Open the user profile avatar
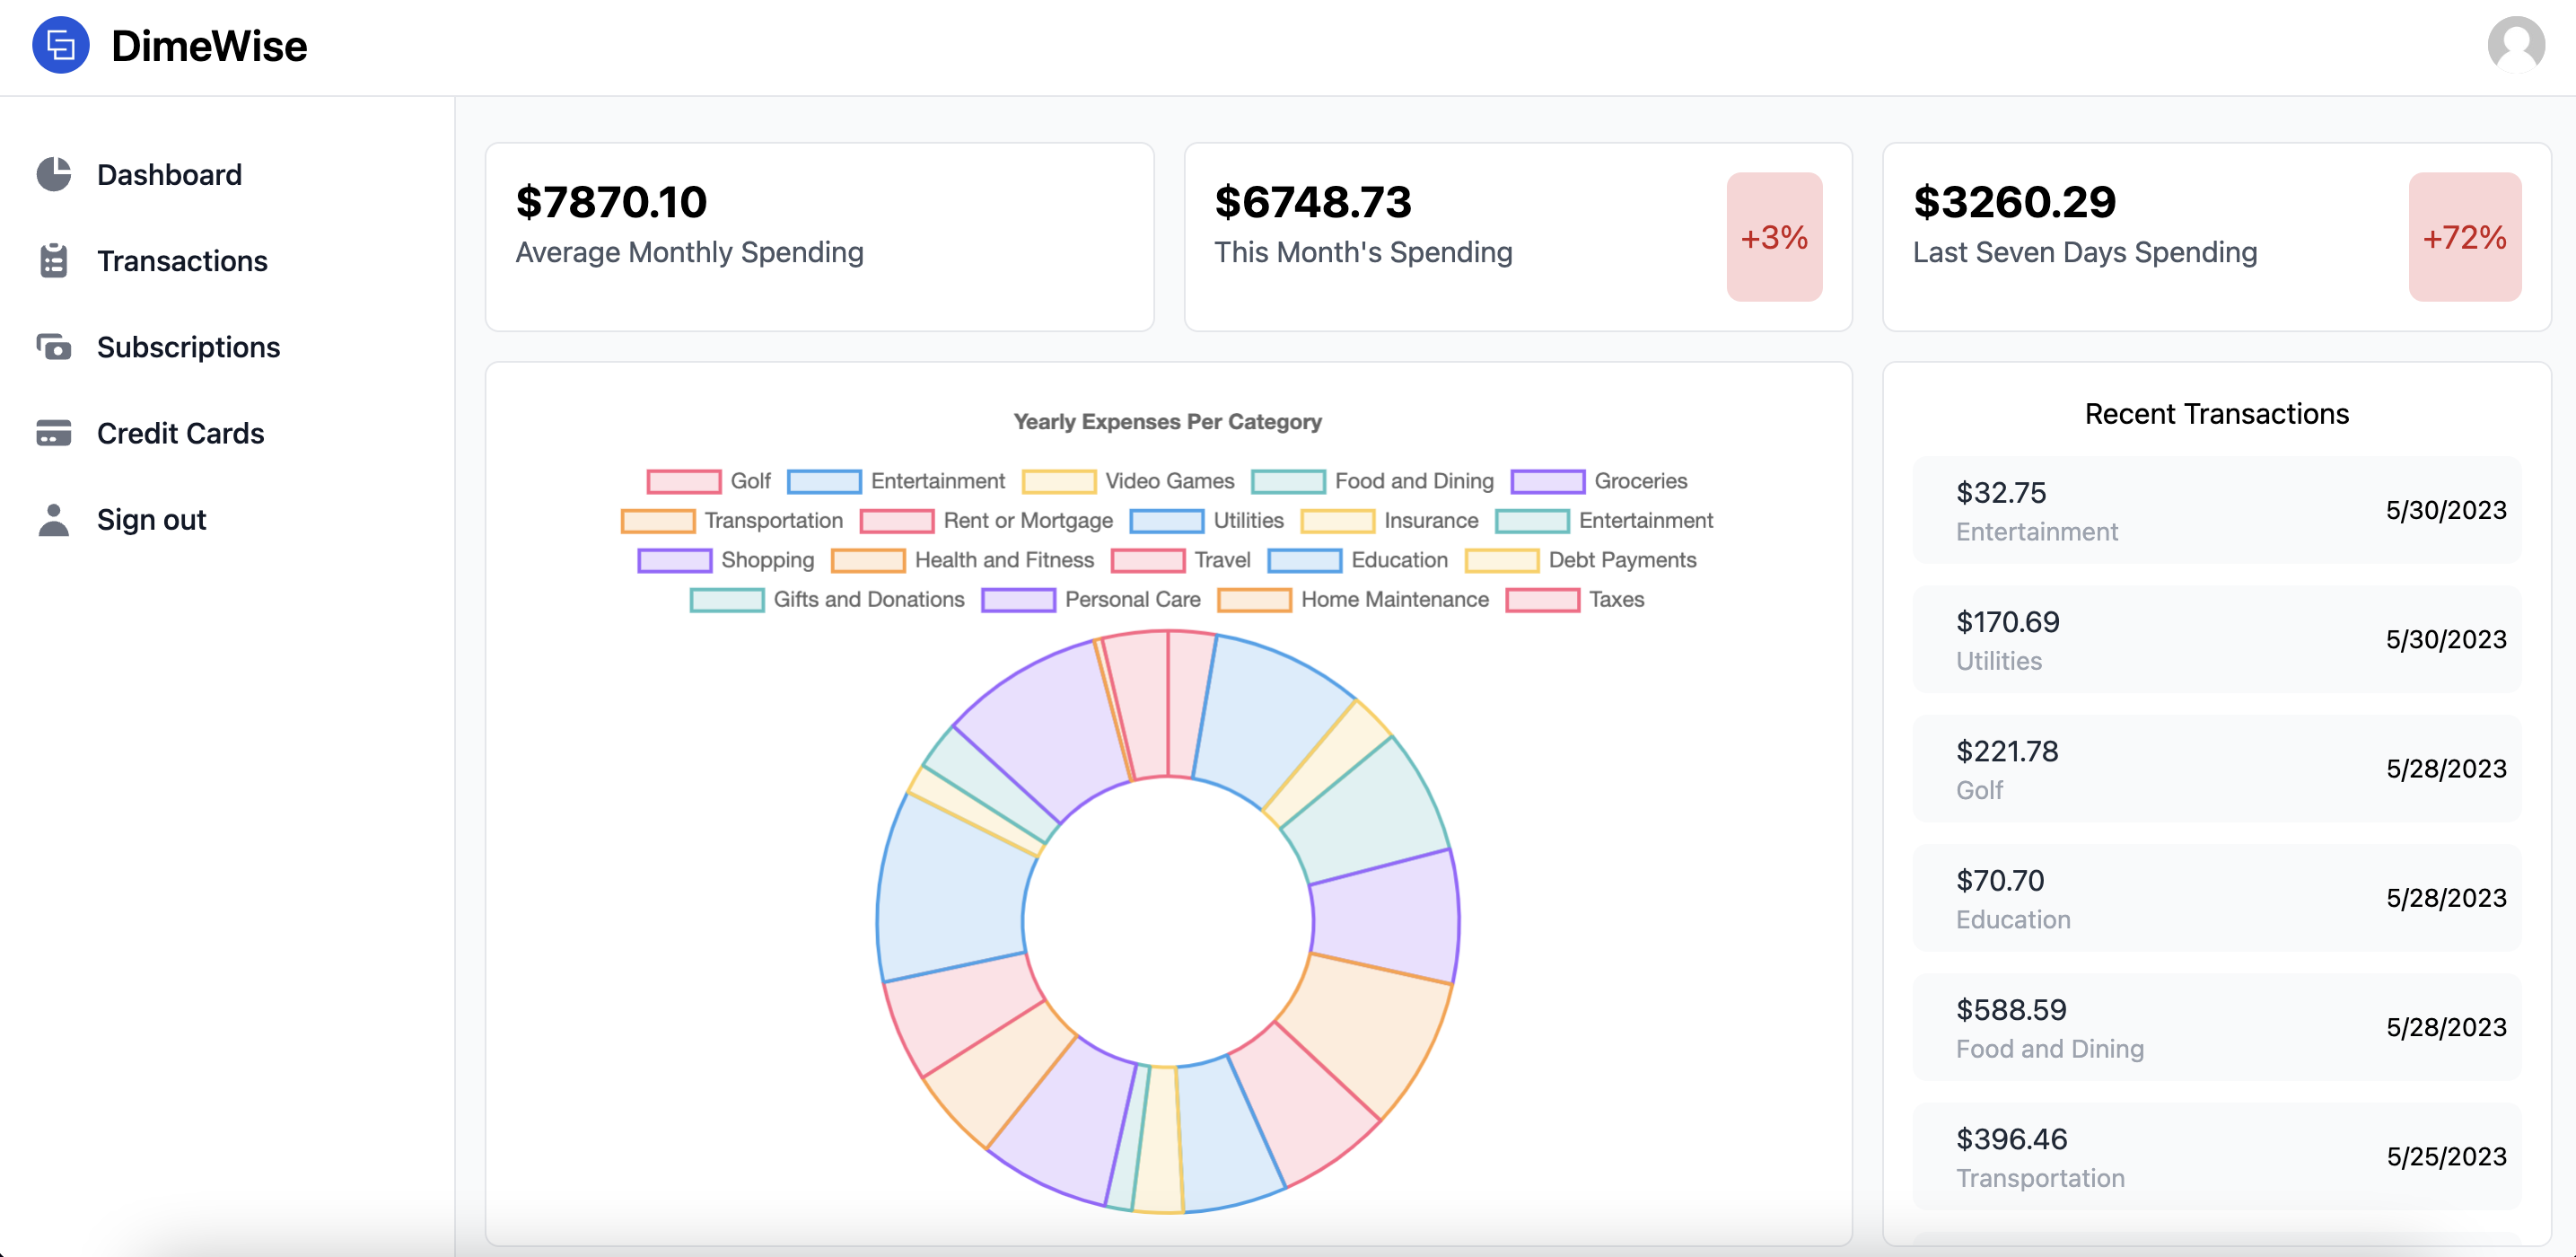This screenshot has height=1257, width=2576. [2516, 45]
